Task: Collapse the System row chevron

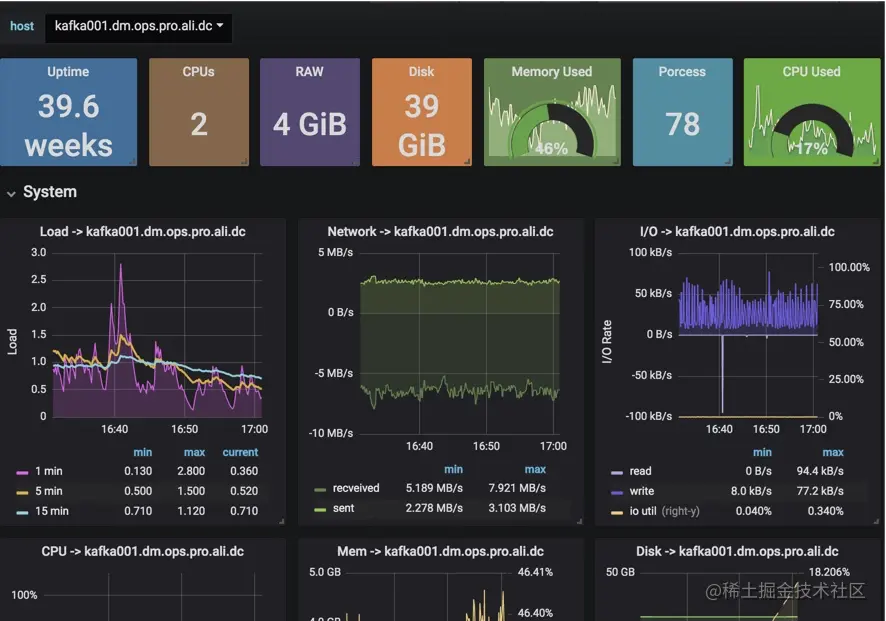Action: pyautogui.click(x=11, y=193)
